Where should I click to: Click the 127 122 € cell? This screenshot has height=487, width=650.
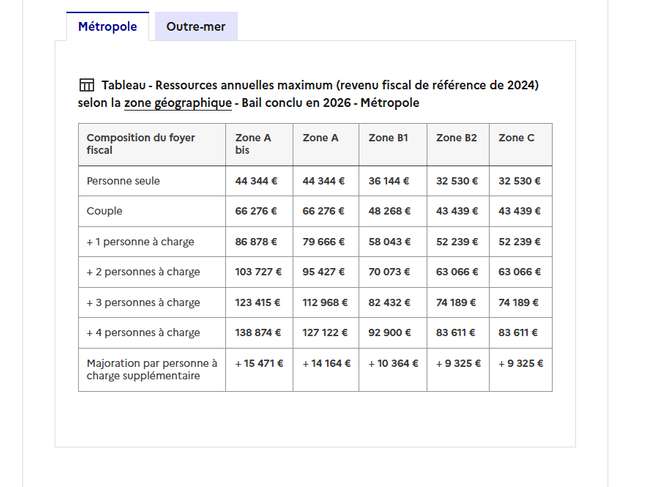pos(326,333)
